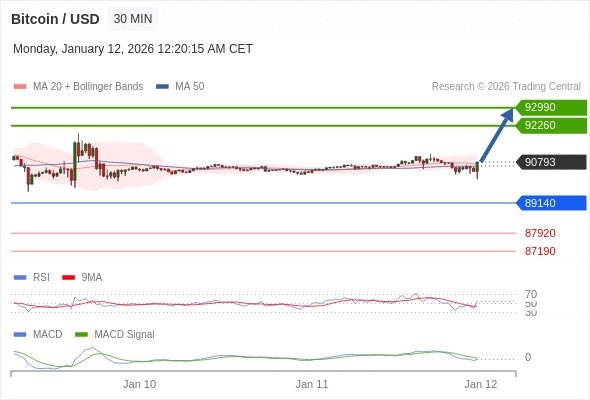590x400 pixels.
Task: Click the Jan 11 date axis label
Action: (x=312, y=384)
